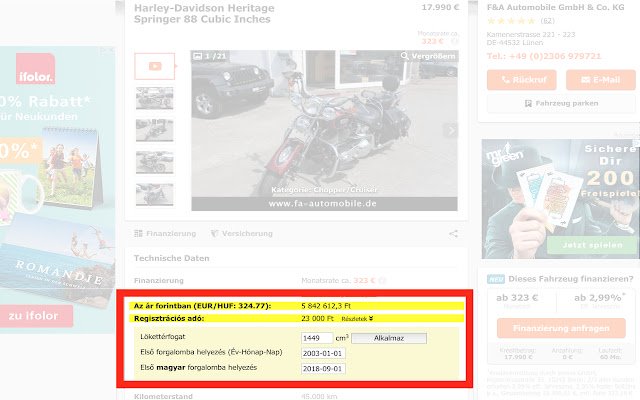Viewport: 640px width, 400px height.
Task: Click the dealer phone number
Action: click(544, 56)
